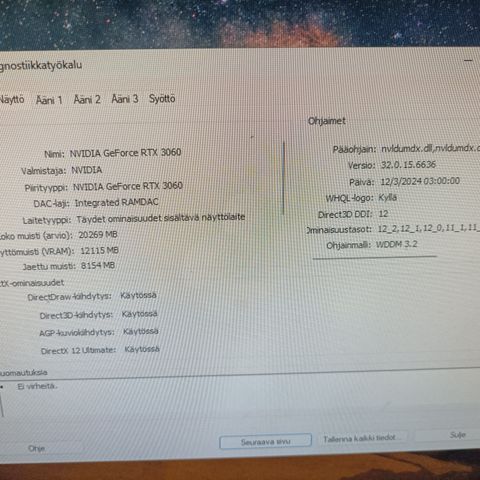Click the Versio value 32.0.15.6636
Screen dimensions: 480x480
click(408, 165)
